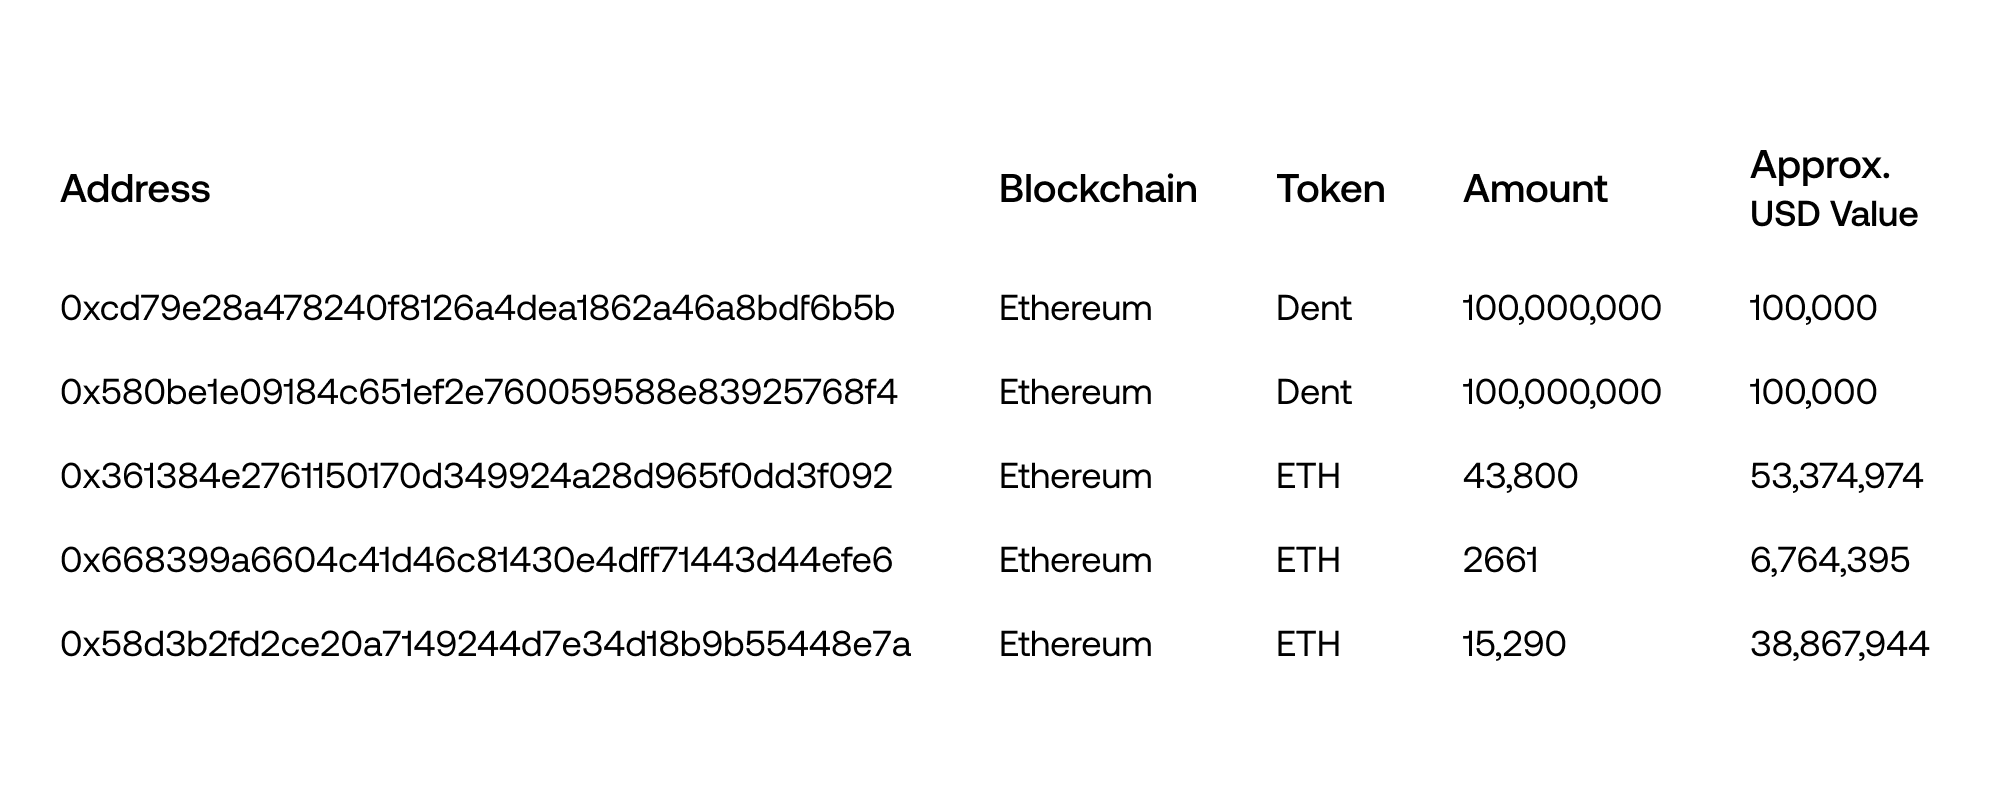
Task: Click the 6,764,395 USD value
Action: pos(1829,560)
